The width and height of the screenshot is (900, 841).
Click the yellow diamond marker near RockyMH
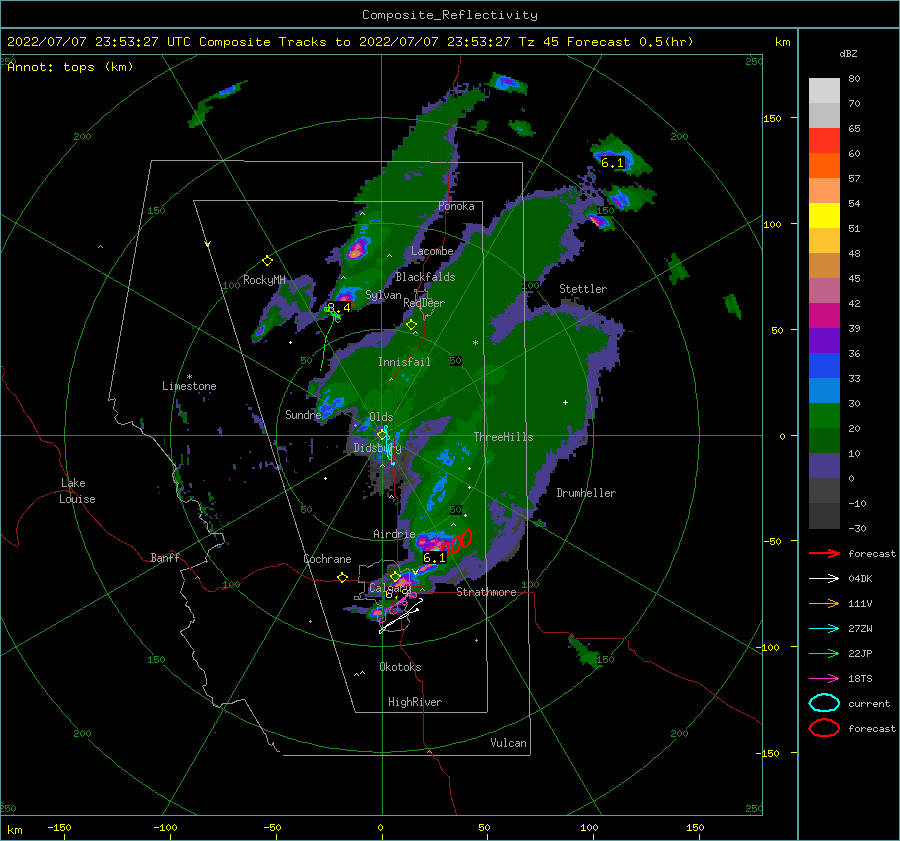point(267,261)
